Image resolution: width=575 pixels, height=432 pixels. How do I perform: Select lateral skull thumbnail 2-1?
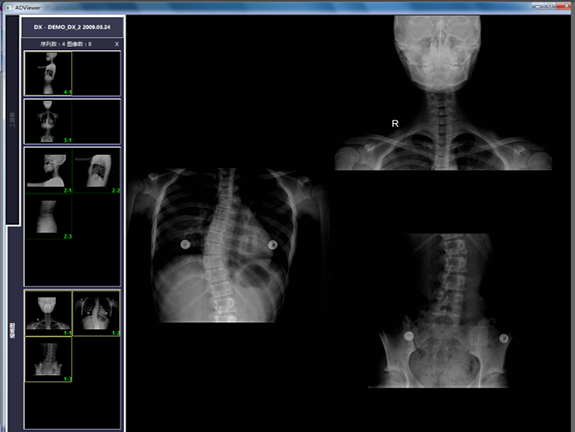click(48, 171)
